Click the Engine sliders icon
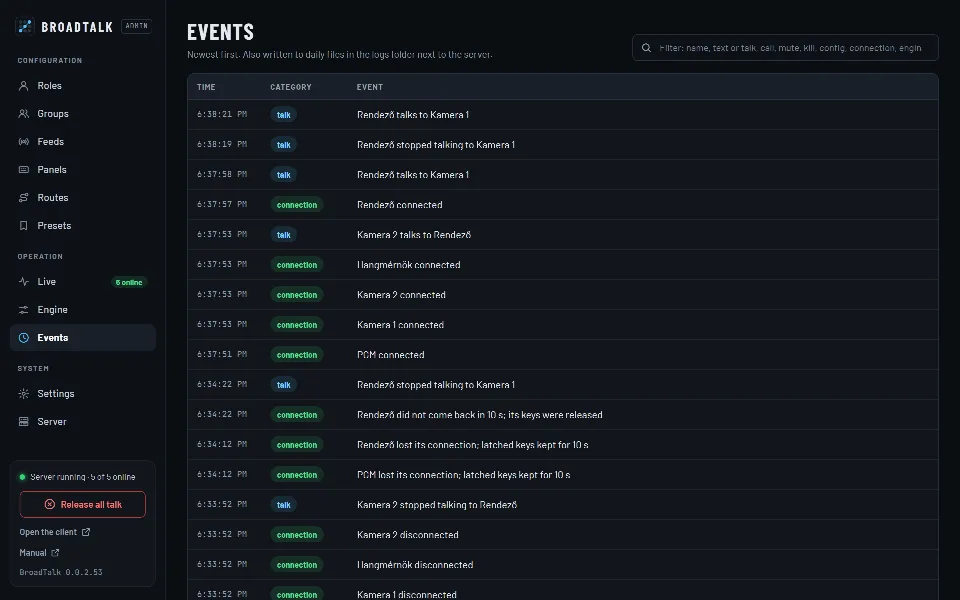The height and width of the screenshot is (600, 960). (x=23, y=310)
